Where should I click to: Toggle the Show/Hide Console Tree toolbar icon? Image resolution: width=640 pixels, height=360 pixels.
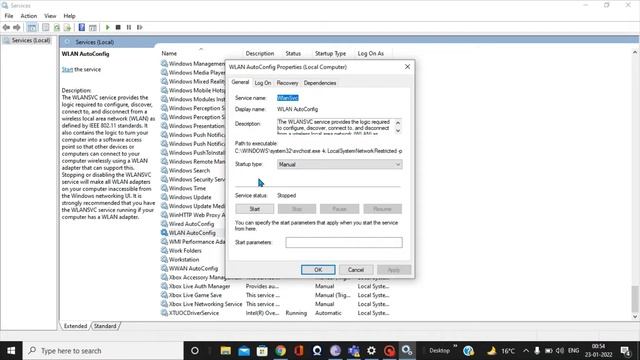point(32,27)
